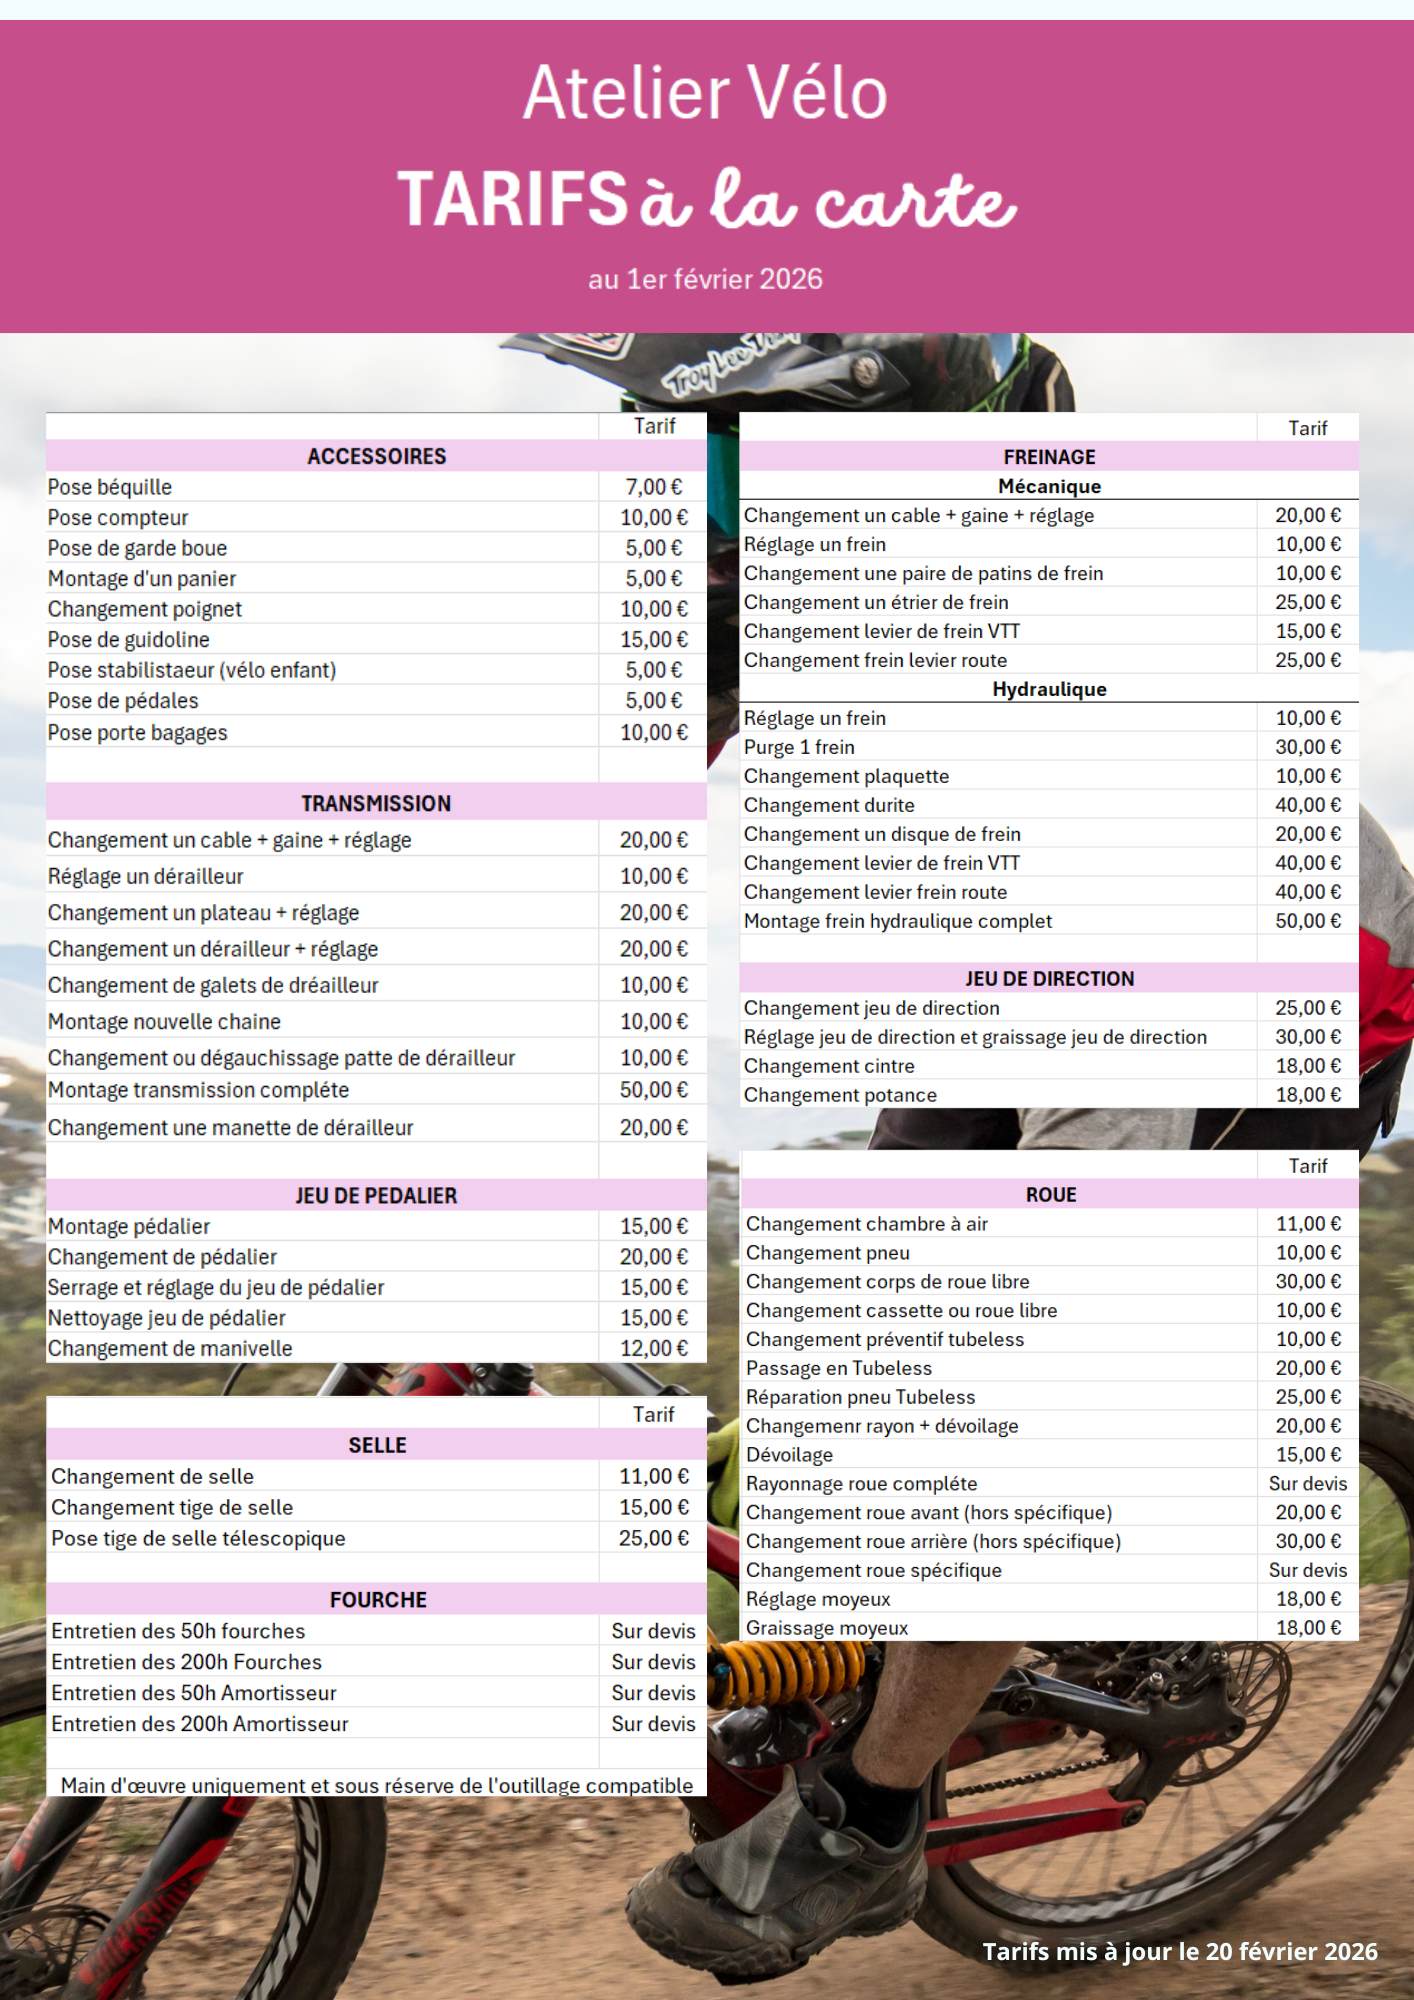Click the 'Hydraulique' subheading

click(1049, 689)
